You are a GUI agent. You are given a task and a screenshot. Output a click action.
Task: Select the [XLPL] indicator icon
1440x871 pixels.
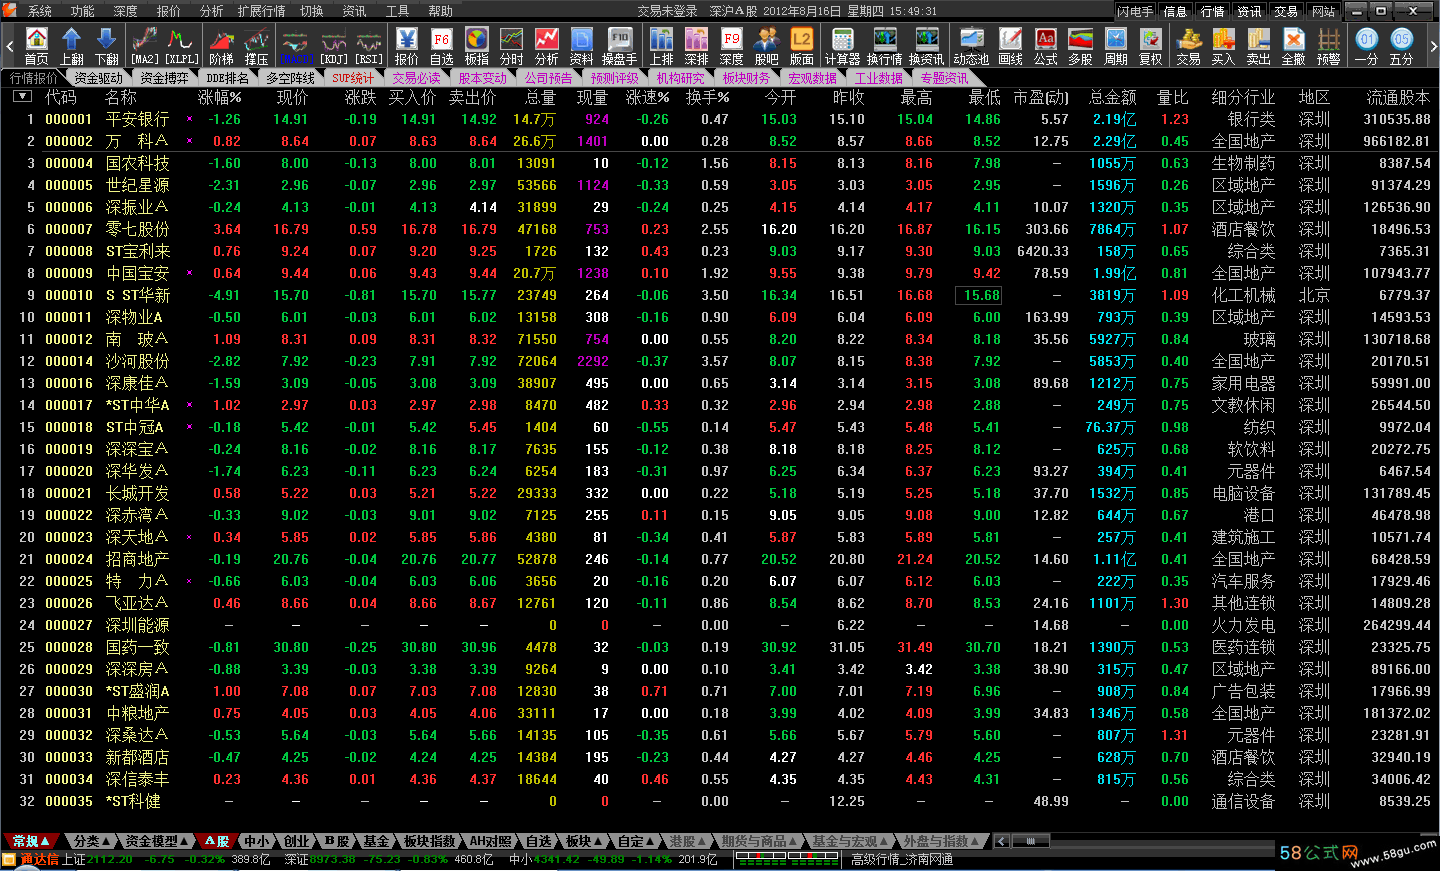180,46
